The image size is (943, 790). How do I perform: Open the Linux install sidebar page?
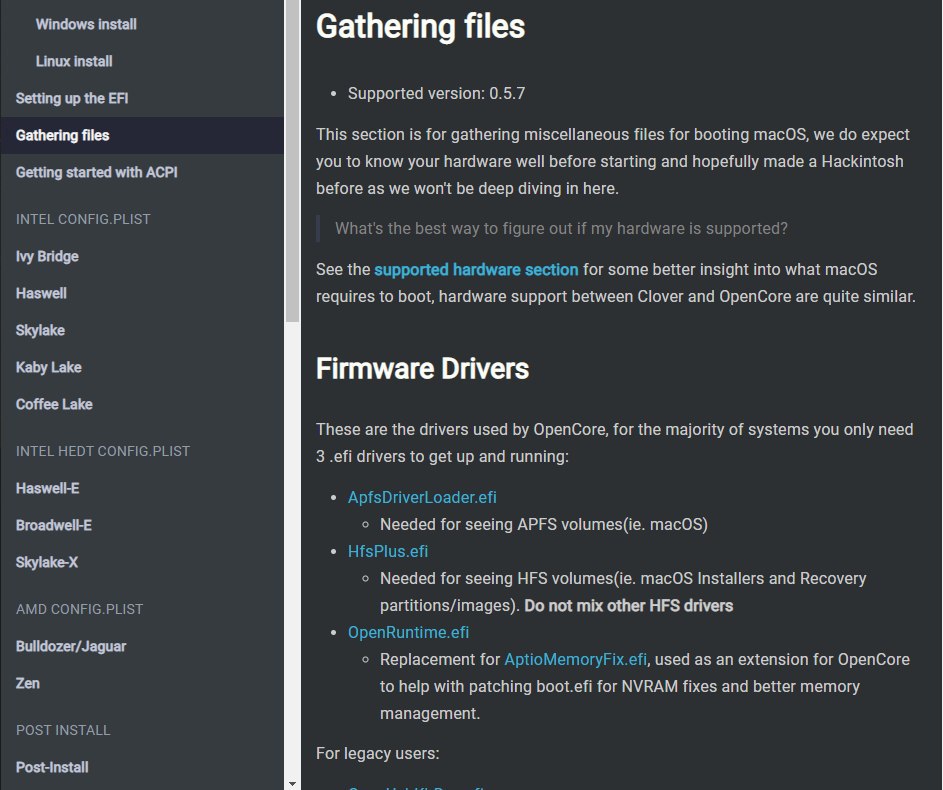coord(74,61)
